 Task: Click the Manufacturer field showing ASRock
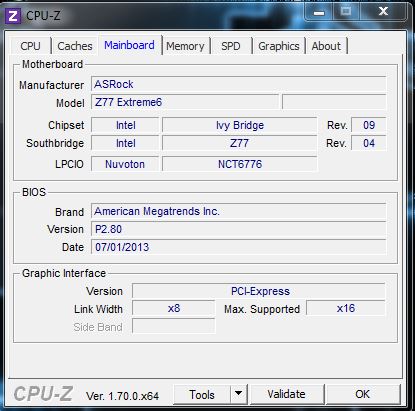(x=239, y=84)
